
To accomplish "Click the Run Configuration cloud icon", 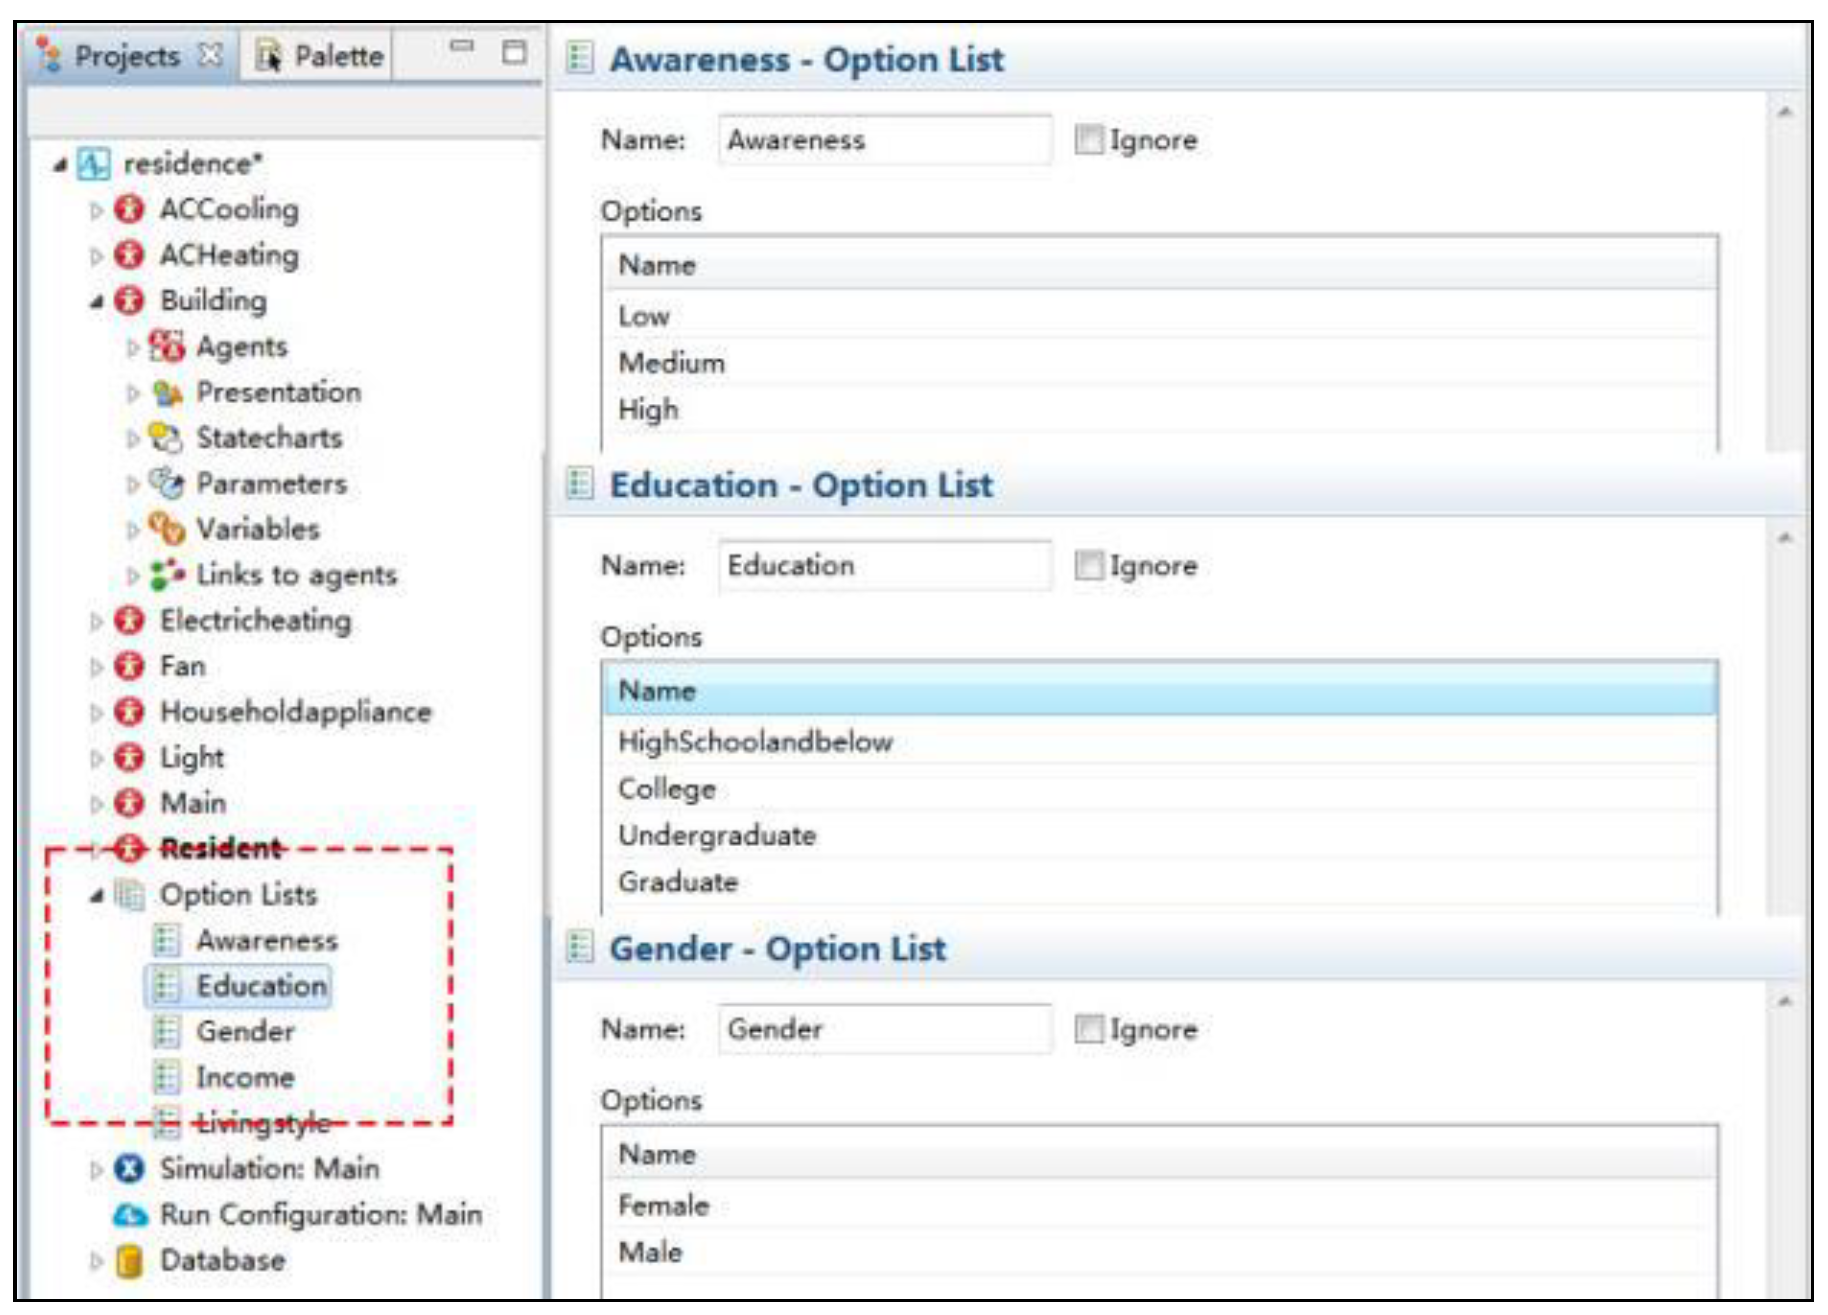I will point(129,1215).
